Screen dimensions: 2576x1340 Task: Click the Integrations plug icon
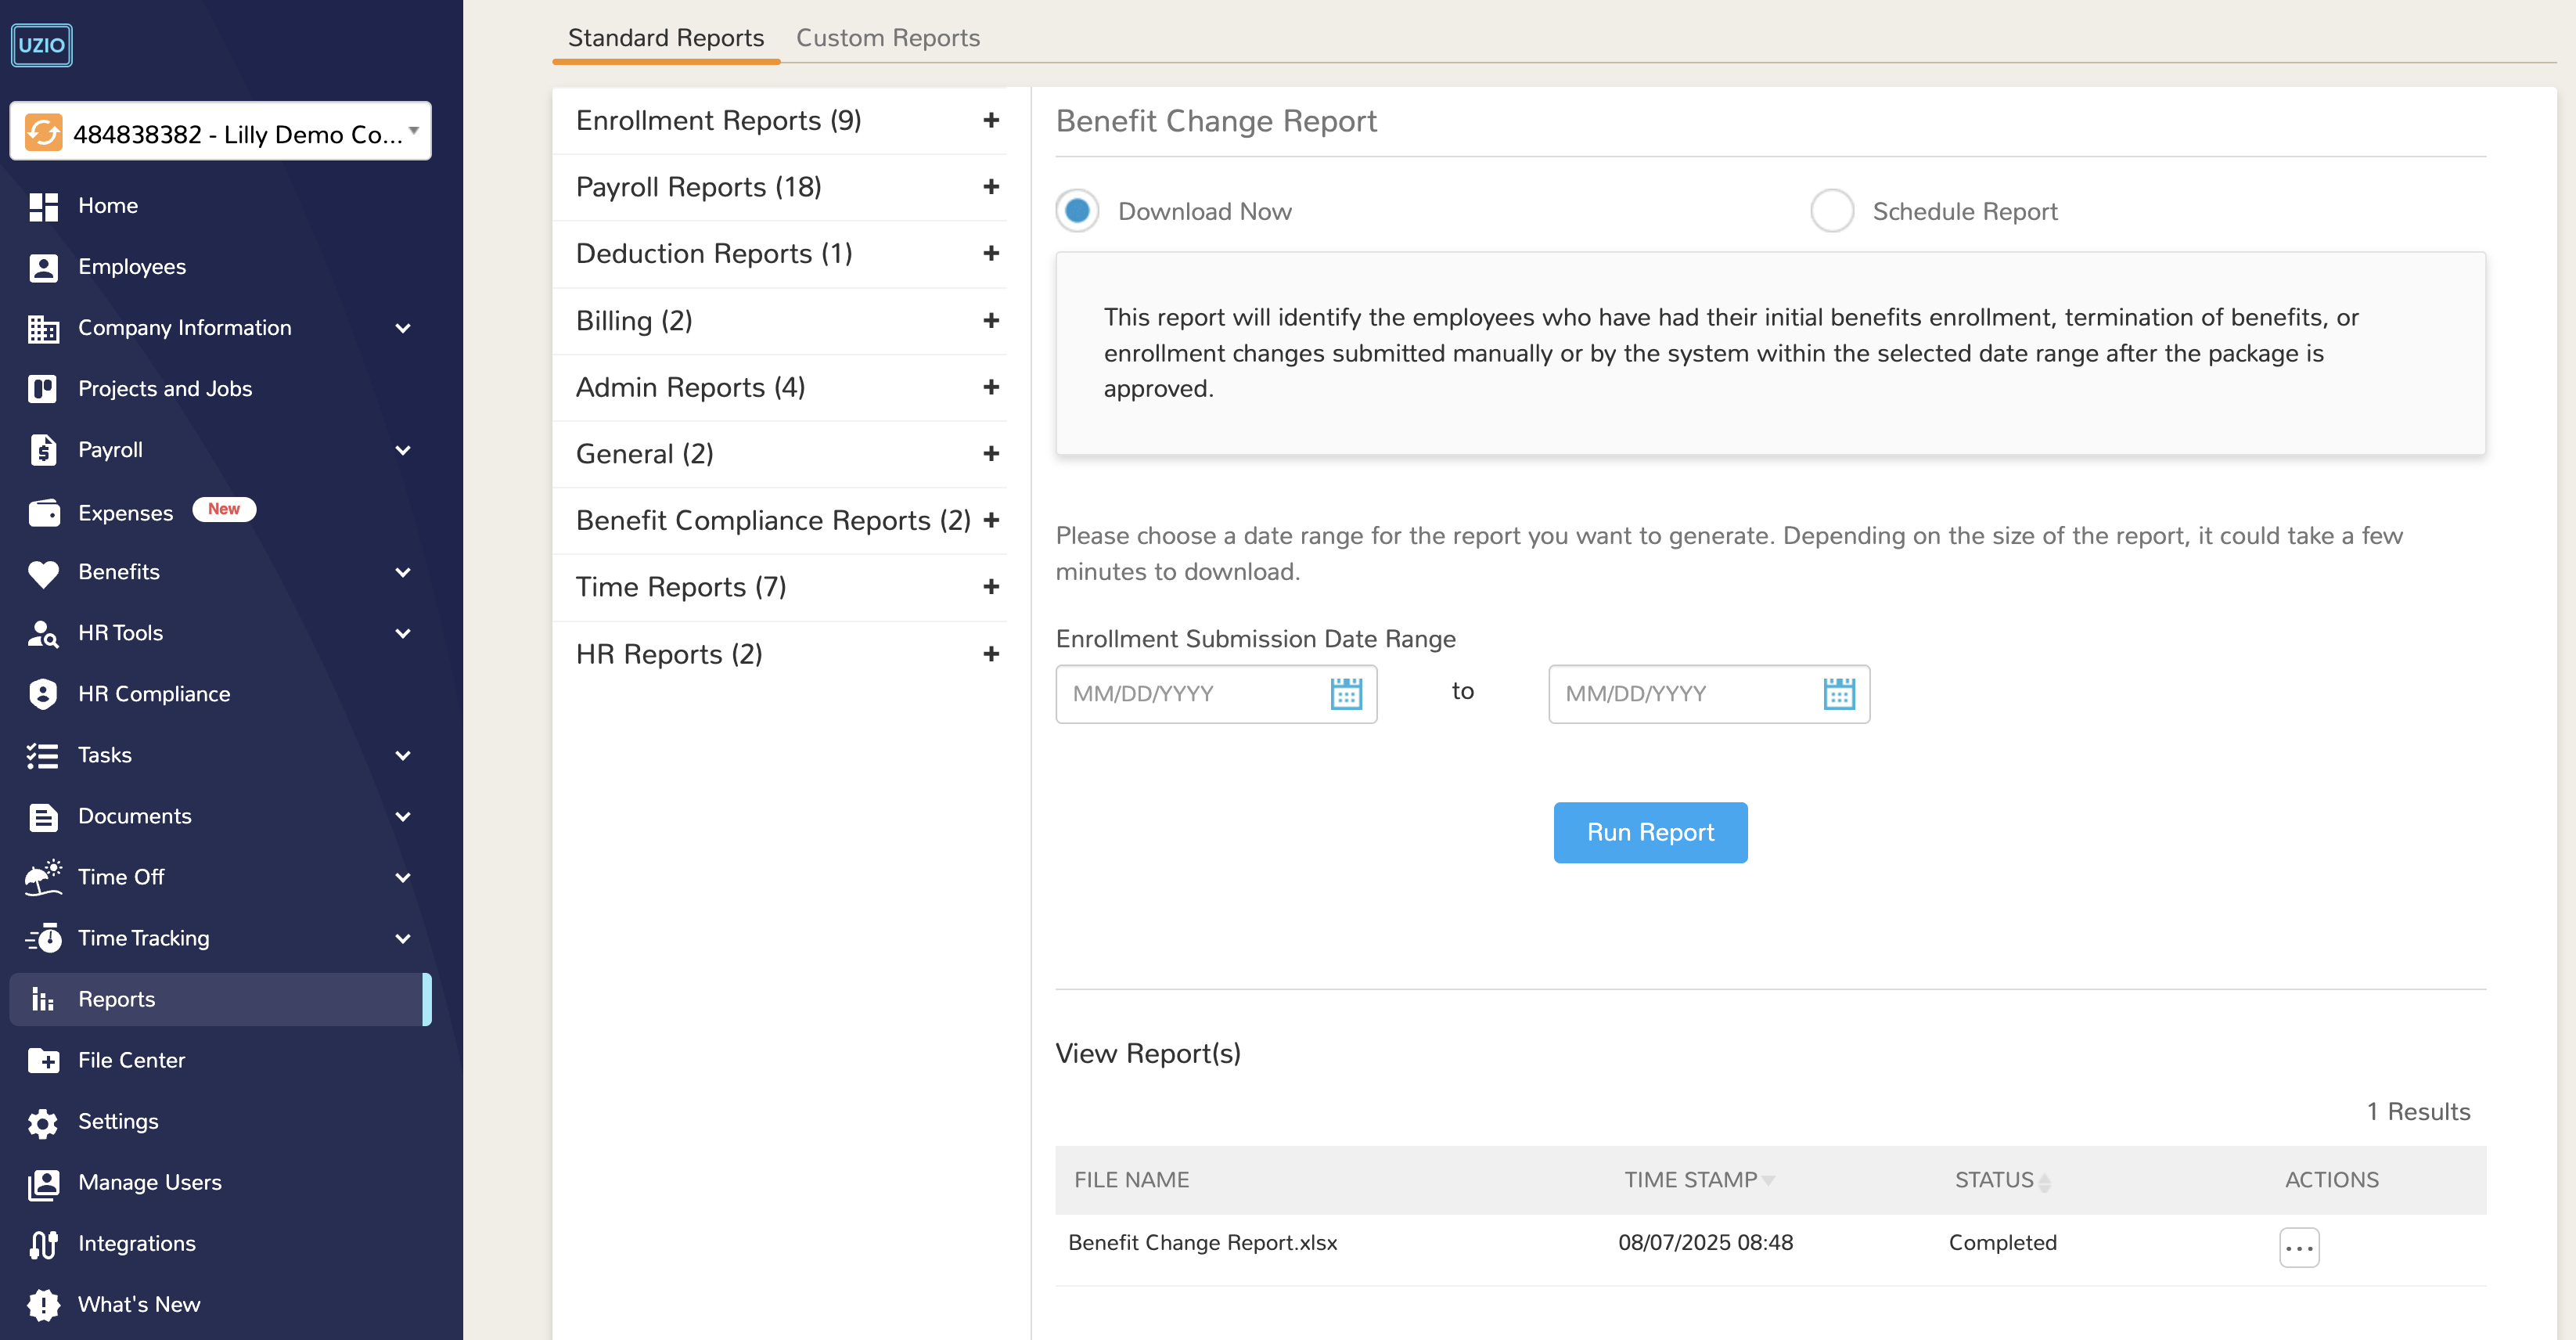(x=43, y=1244)
